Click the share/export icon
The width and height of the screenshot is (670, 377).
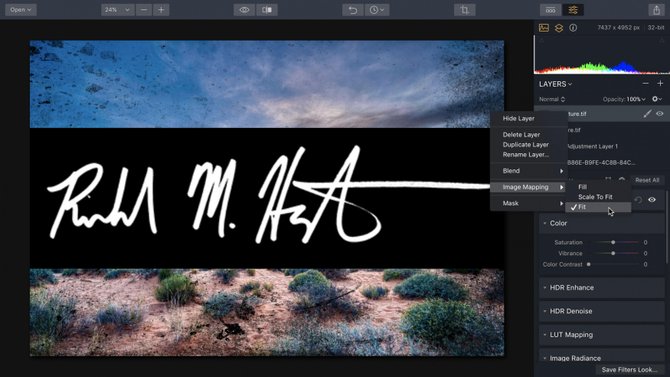pos(657,10)
